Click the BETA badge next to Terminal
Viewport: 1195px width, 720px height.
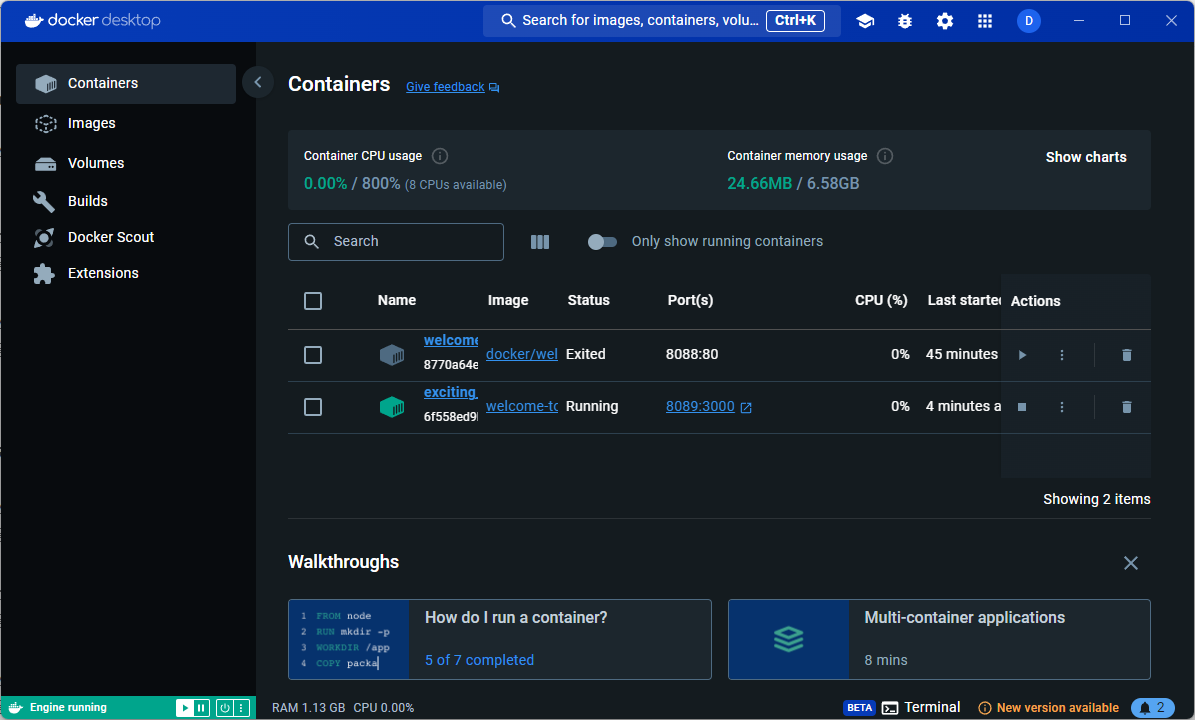(x=859, y=708)
